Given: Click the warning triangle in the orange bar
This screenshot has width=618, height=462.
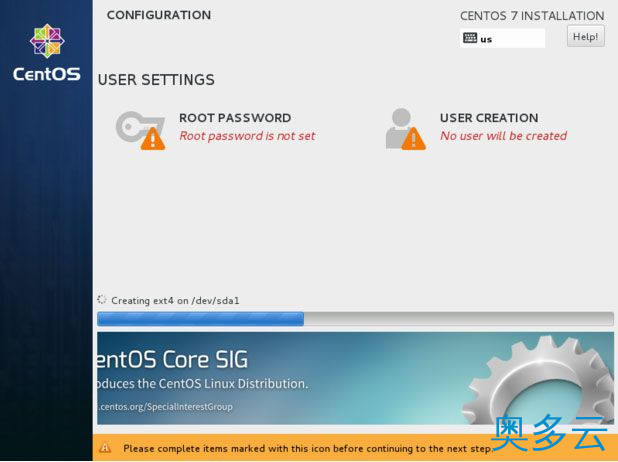Looking at the screenshot, I should tap(105, 448).
